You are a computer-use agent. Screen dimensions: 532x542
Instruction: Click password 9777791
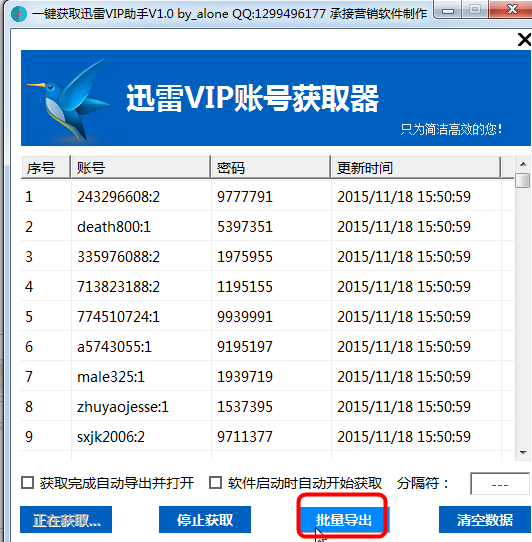245,197
